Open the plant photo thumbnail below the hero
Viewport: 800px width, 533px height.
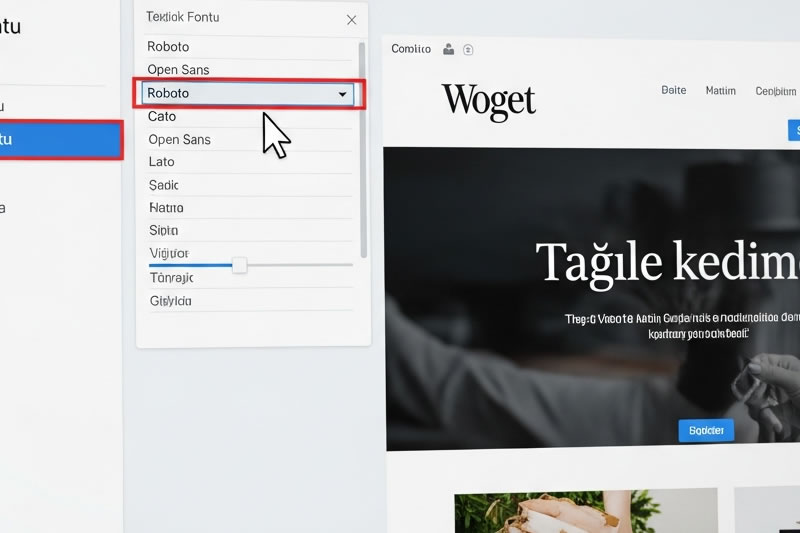[x=586, y=512]
